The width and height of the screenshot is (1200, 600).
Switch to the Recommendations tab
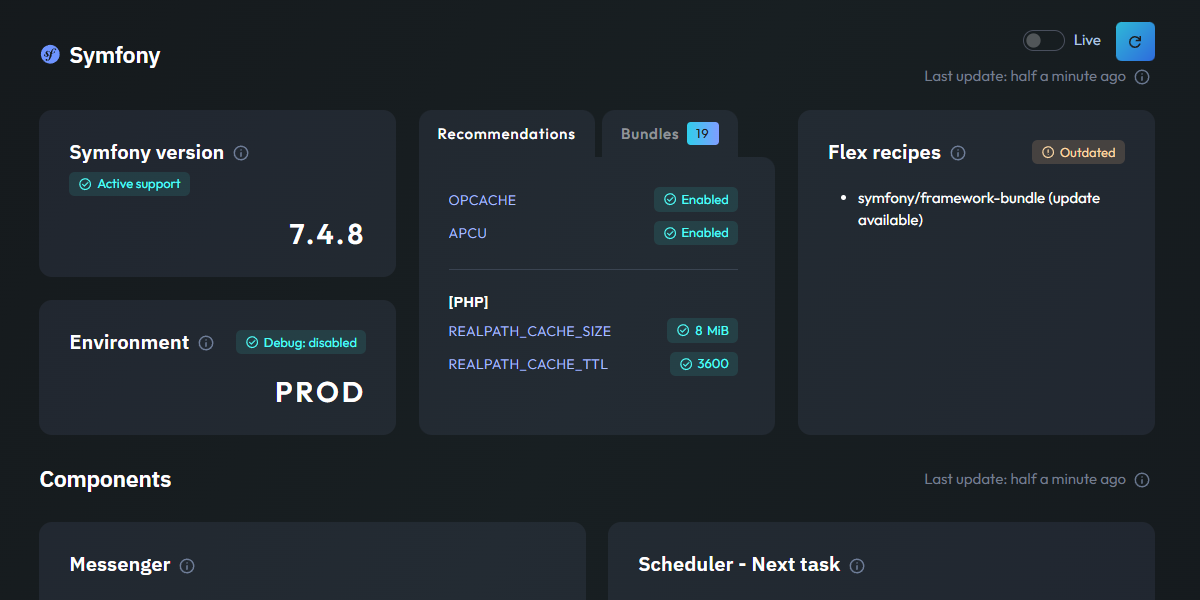[x=506, y=134]
